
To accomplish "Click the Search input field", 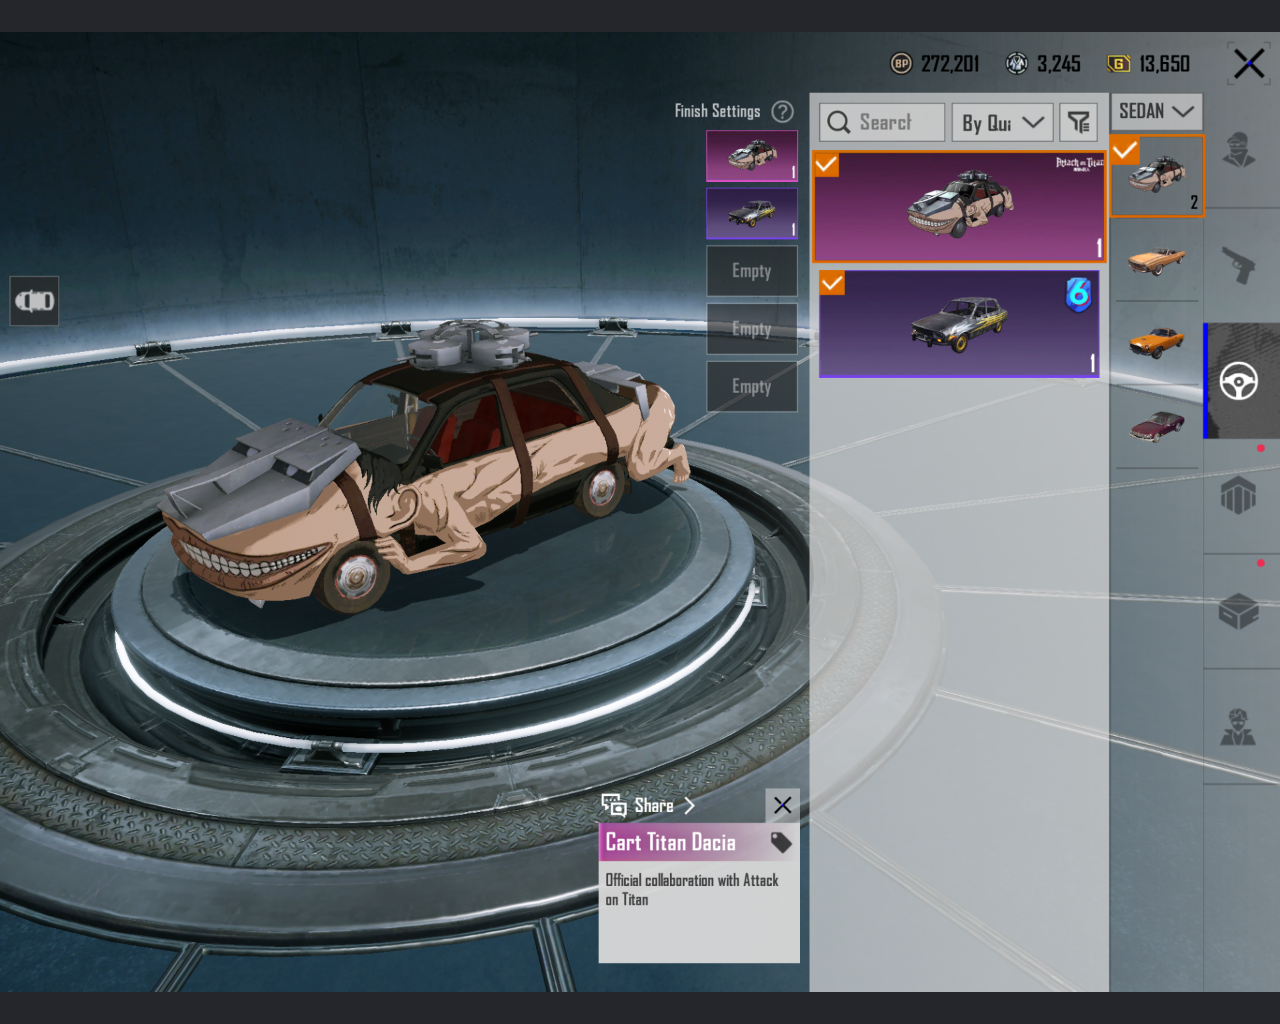I will [882, 122].
